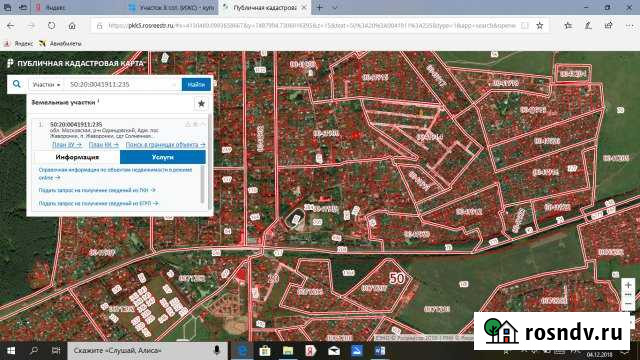Click the cadastral number search field
Image resolution: width=640 pixels, height=360 pixels.
tap(122, 84)
